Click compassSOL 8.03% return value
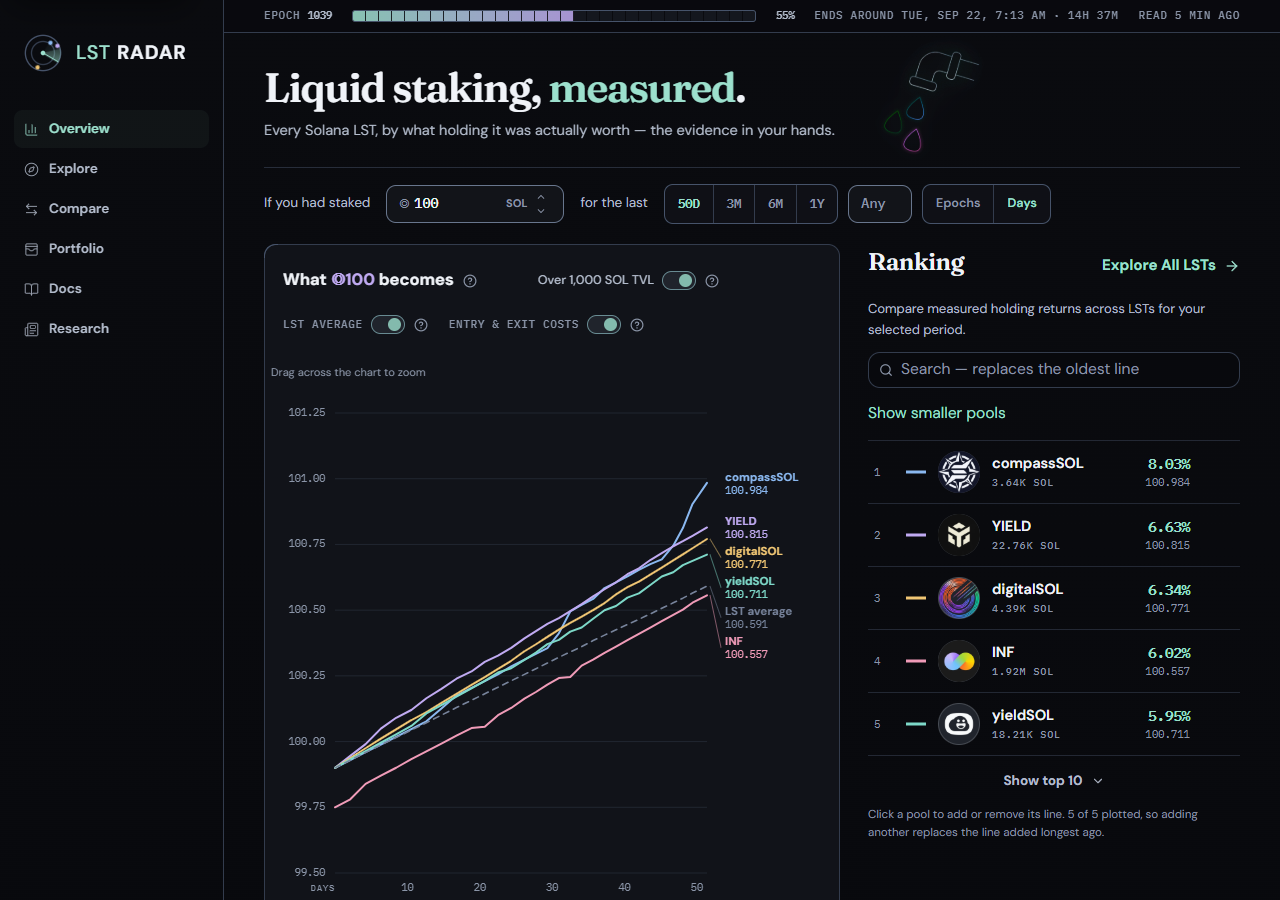Screen dimensions: 1280x900 coord(1168,464)
